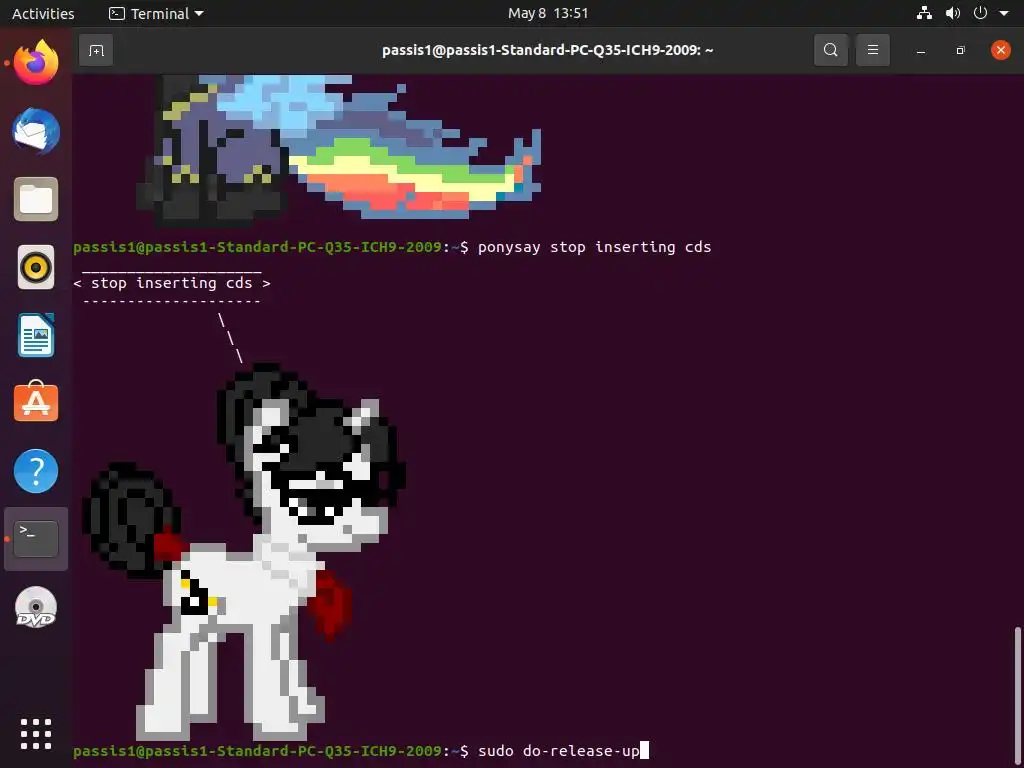
Task: Select the Terminal icon in dock
Action: [x=36, y=539]
